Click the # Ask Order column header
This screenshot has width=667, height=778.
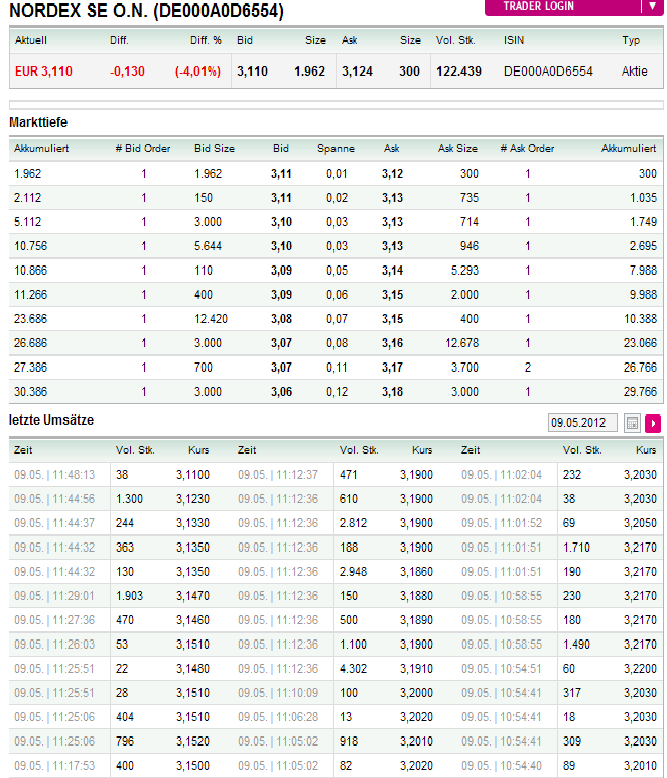[527, 148]
